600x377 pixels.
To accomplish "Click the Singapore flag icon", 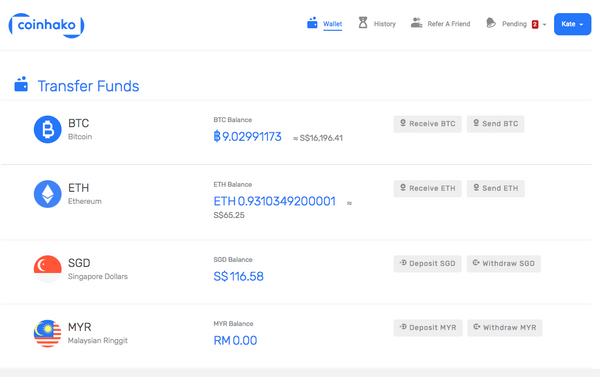I will coord(47,269).
